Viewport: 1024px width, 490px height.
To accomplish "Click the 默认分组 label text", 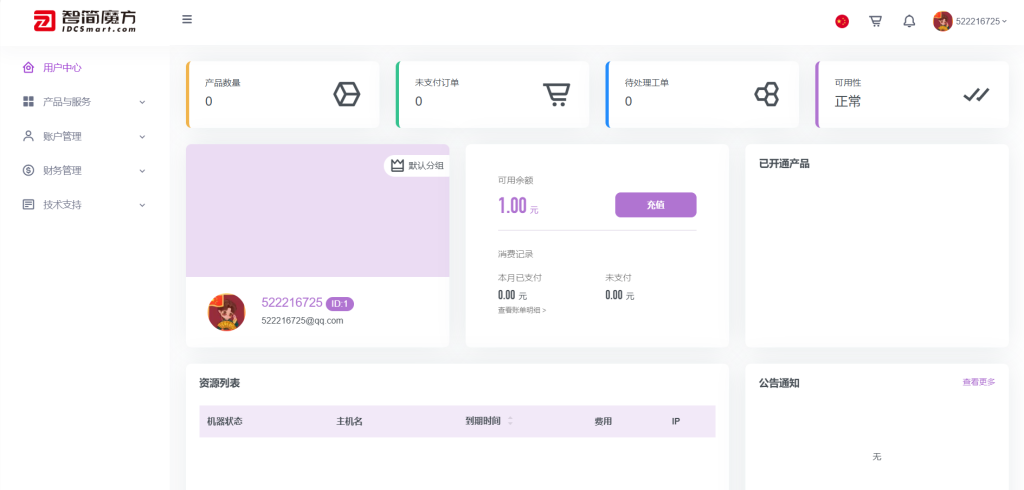I will [426, 166].
